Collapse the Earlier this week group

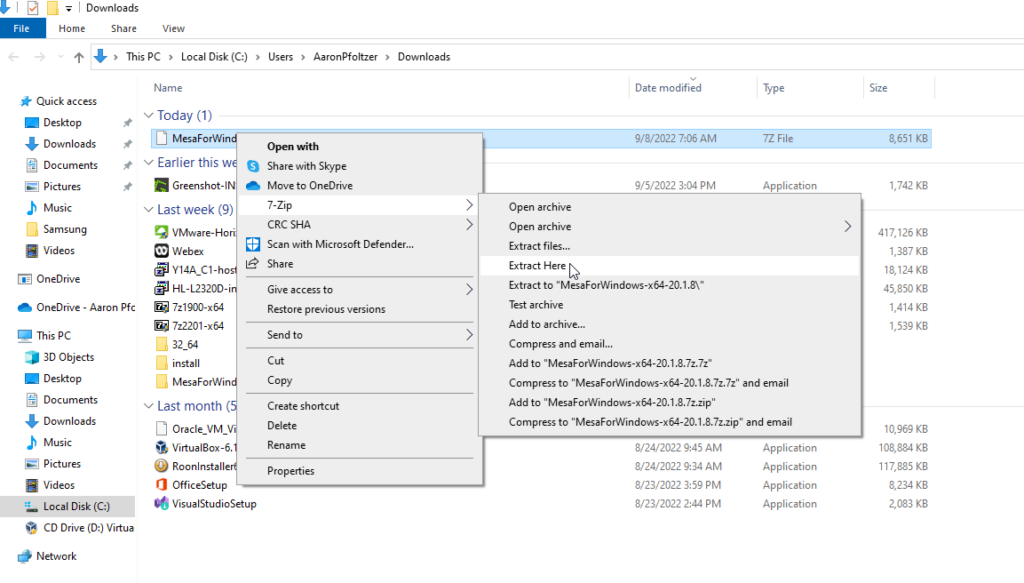[x=148, y=162]
